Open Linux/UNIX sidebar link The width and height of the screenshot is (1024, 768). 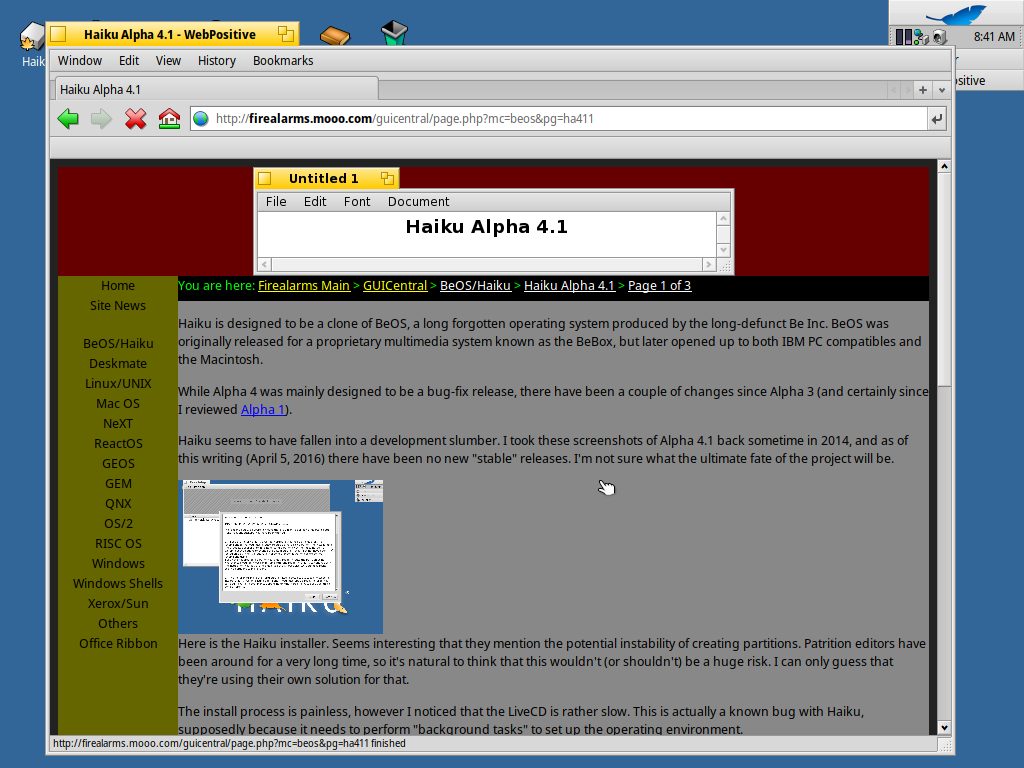118,383
